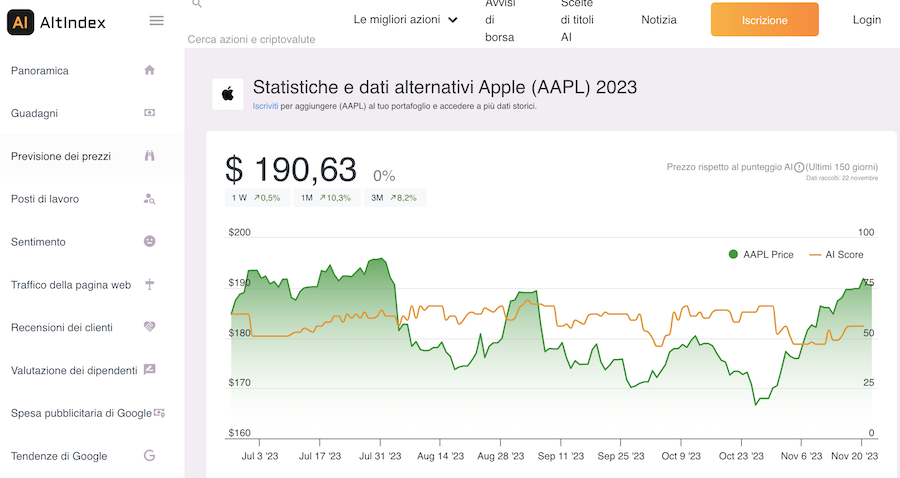This screenshot has height=478, width=900.
Task: Click the Oct 23 '23 axis label
Action: (x=741, y=456)
